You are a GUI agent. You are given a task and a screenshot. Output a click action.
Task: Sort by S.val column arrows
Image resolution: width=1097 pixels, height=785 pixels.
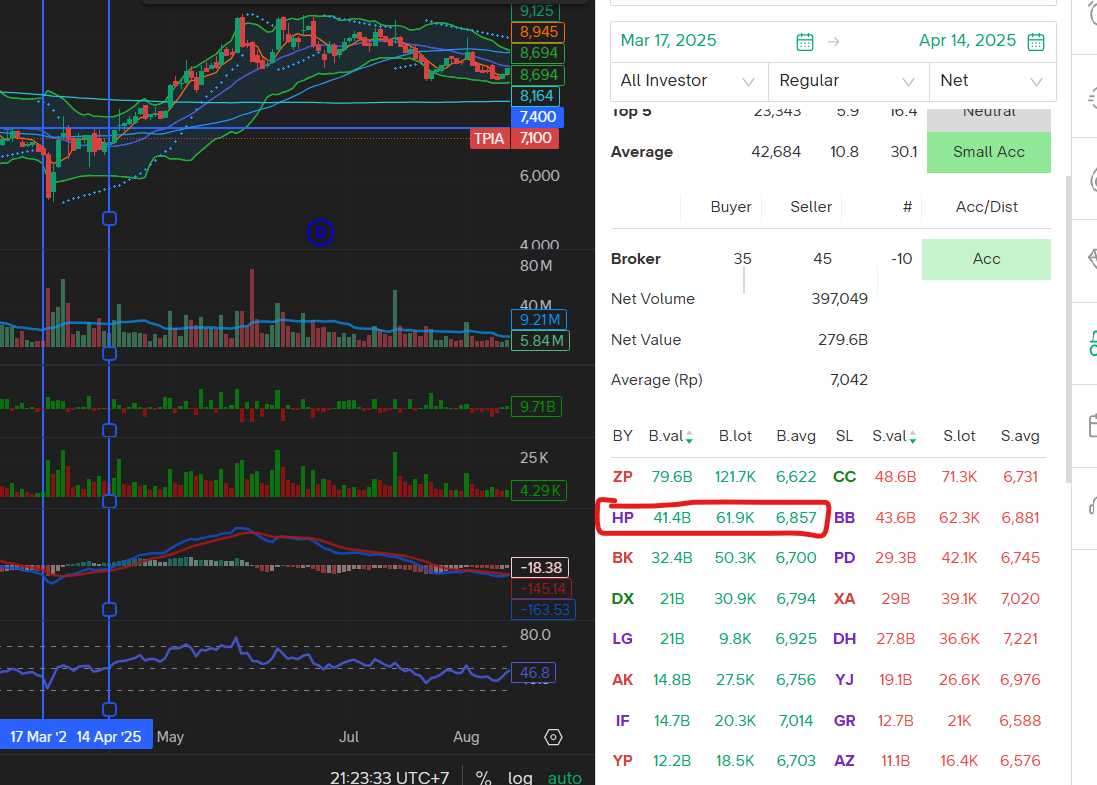coord(914,437)
